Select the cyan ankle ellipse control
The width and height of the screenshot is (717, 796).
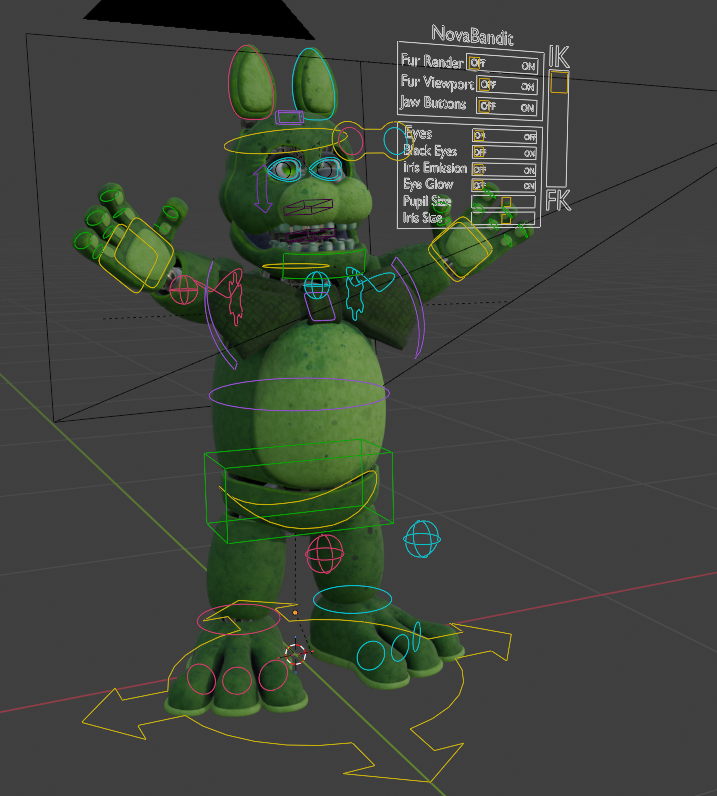pos(352,600)
